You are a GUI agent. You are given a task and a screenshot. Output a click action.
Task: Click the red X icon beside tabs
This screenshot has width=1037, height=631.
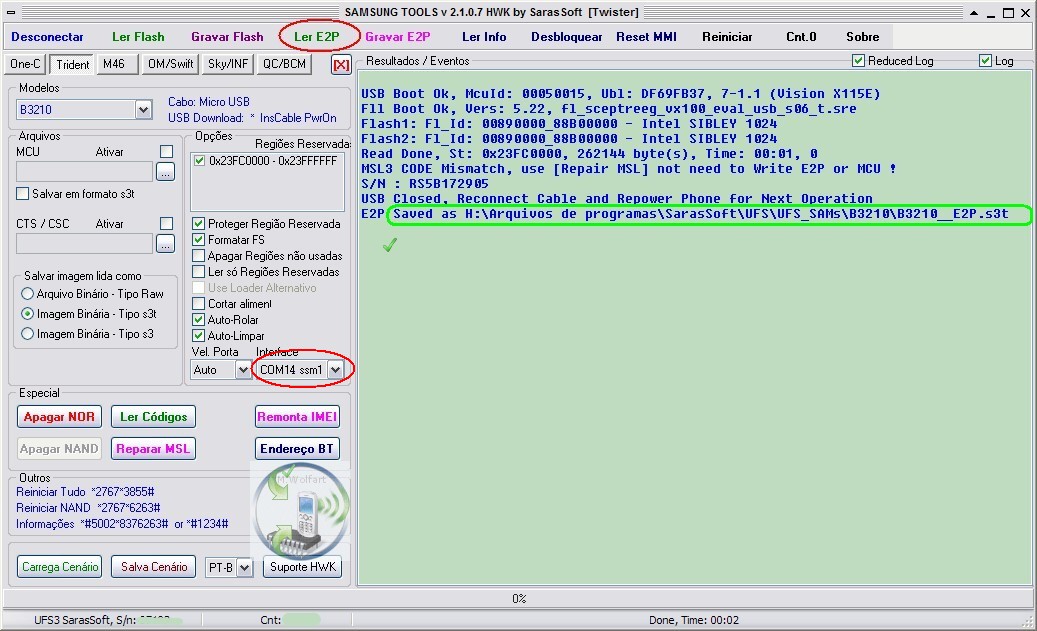pyautogui.click(x=341, y=65)
